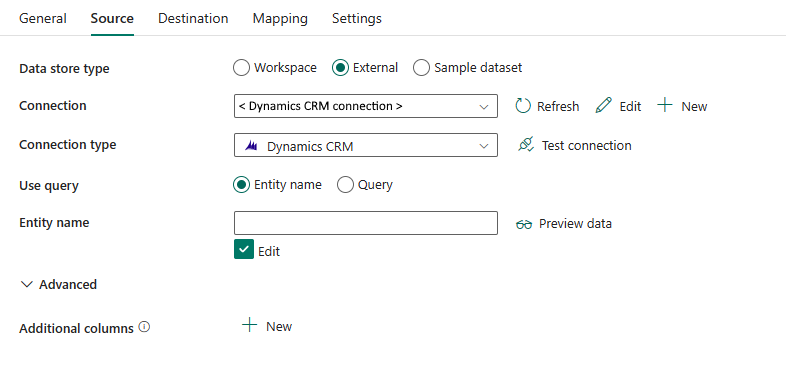
Task: Click the Entity name text field
Action: click(x=366, y=223)
